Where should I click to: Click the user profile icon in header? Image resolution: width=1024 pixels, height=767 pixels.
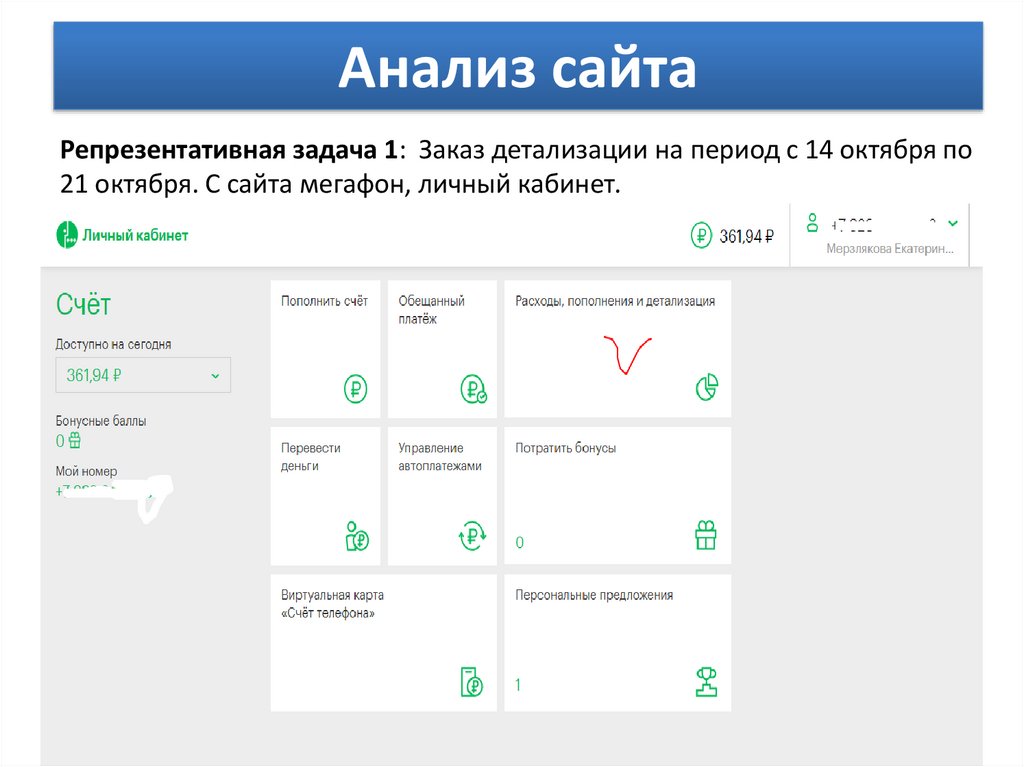(x=812, y=223)
